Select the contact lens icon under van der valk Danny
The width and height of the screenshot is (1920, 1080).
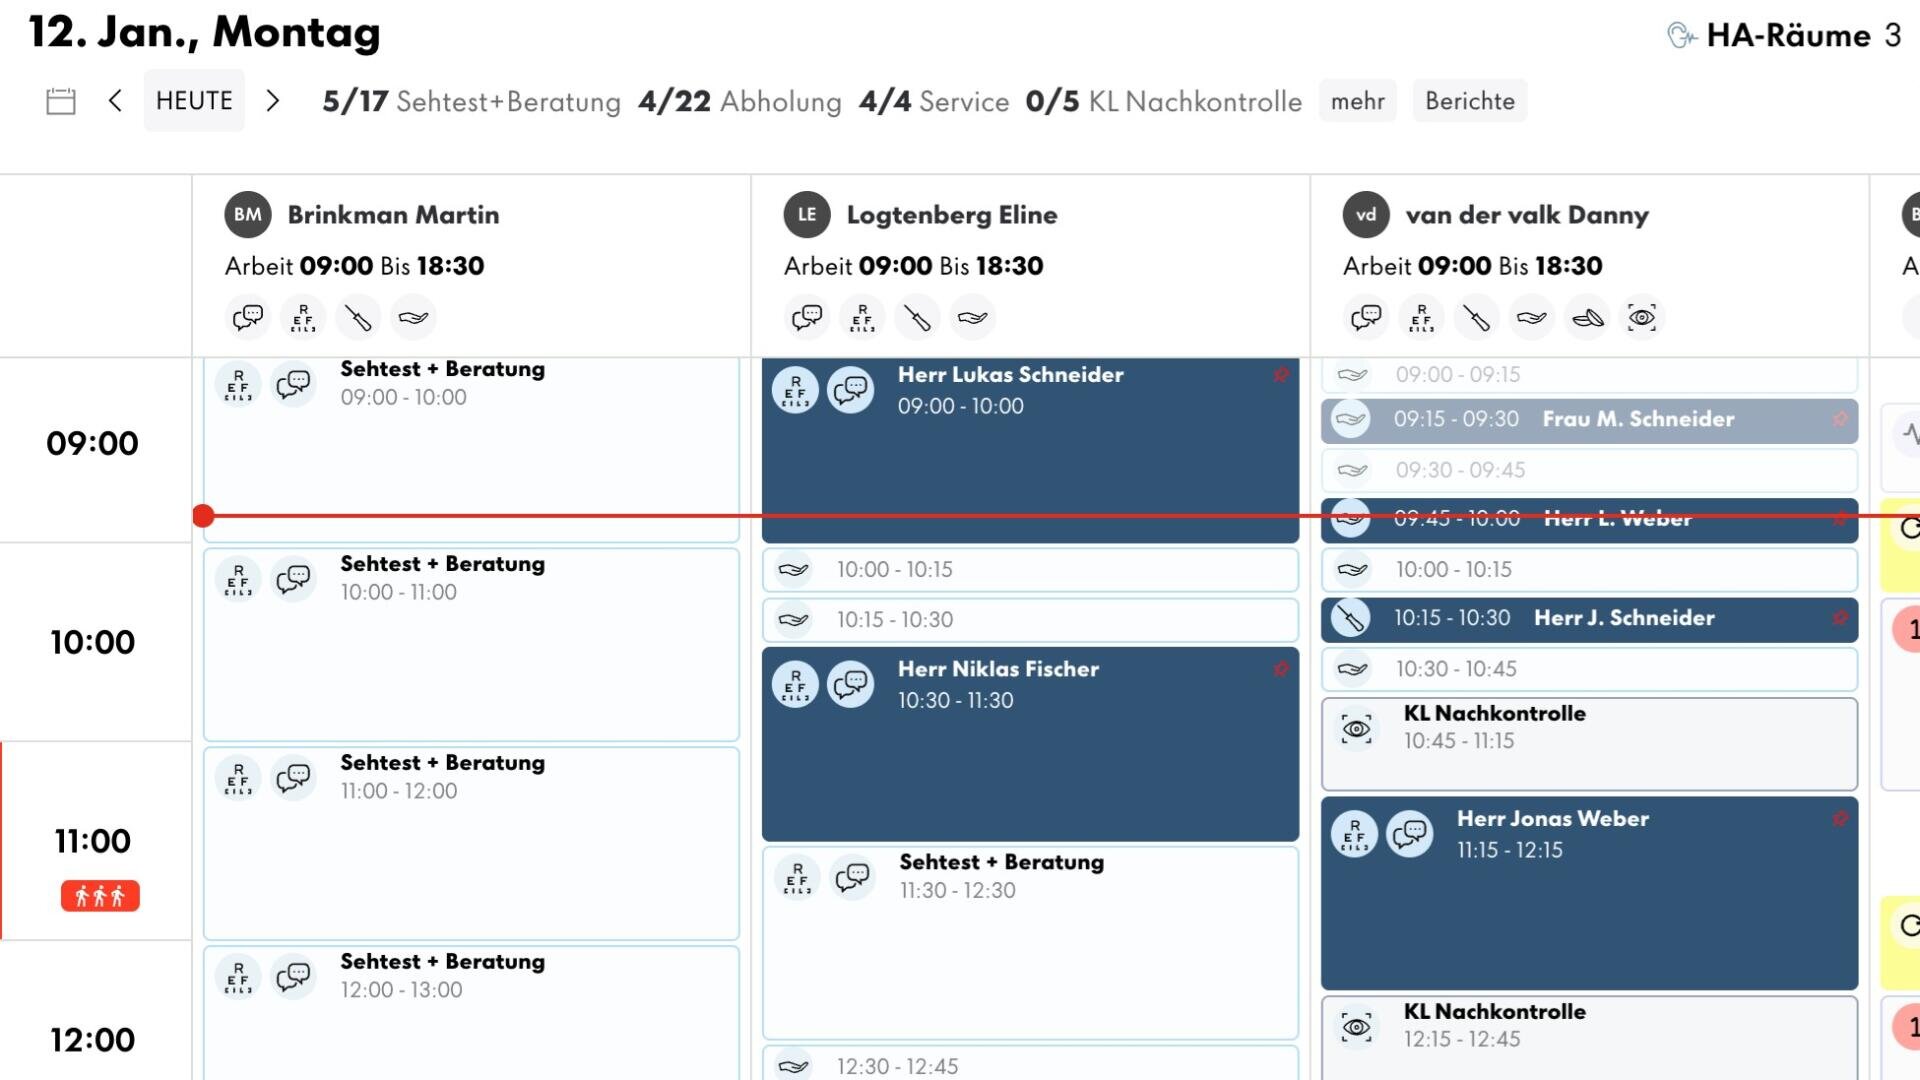[1588, 317]
